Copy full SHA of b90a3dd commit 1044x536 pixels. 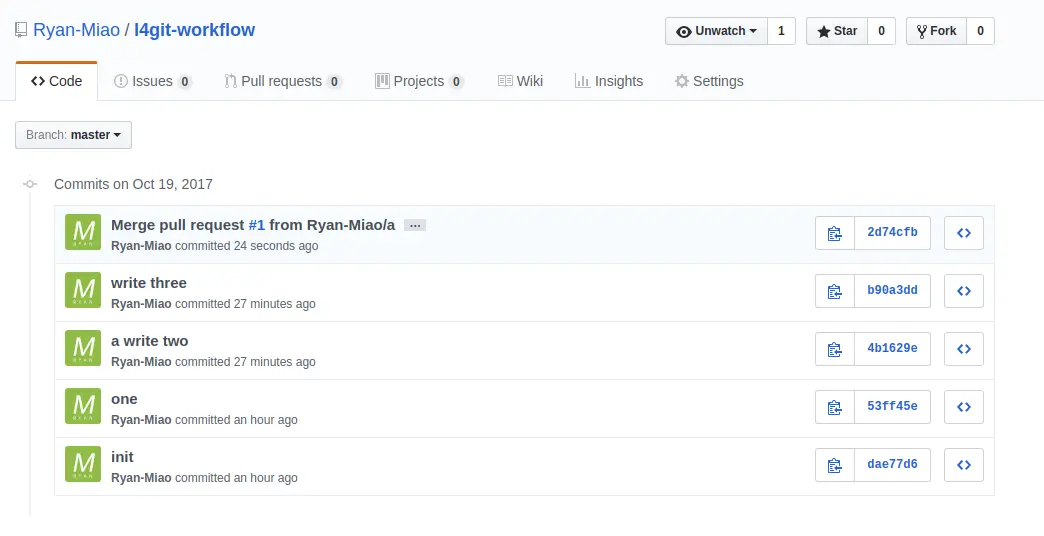[x=834, y=291]
